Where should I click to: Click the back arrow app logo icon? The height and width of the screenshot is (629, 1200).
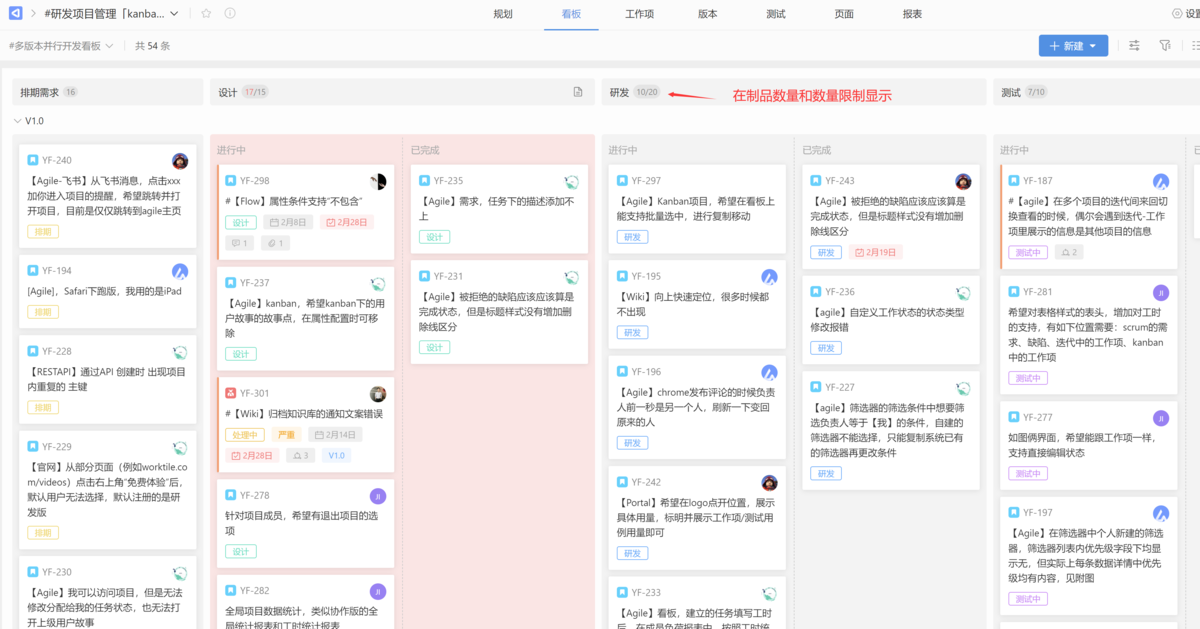(x=15, y=14)
